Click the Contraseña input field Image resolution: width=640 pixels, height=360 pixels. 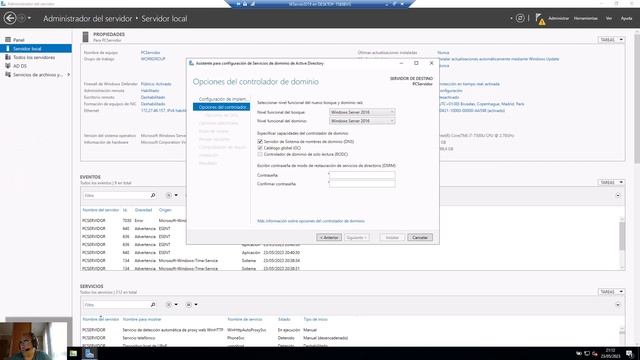tap(362, 175)
